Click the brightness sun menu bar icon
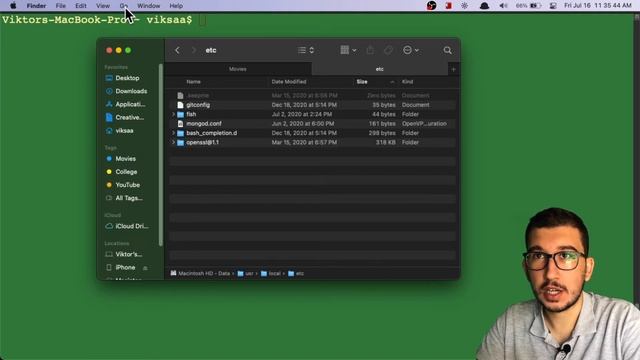The width and height of the screenshot is (640, 360). 464,6
